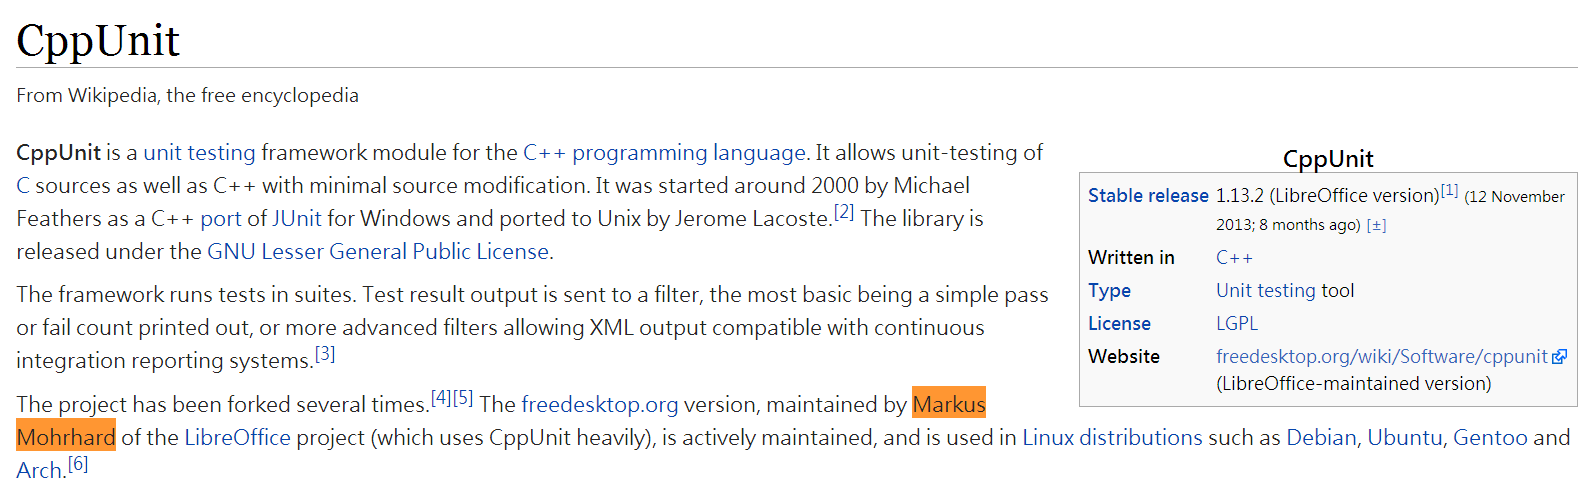Open the LGPL license link in infobox
The height and width of the screenshot is (491, 1588).
[1237, 324]
